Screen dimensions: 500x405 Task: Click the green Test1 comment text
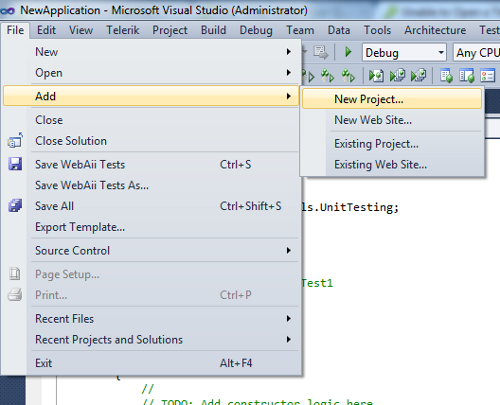coord(317,283)
